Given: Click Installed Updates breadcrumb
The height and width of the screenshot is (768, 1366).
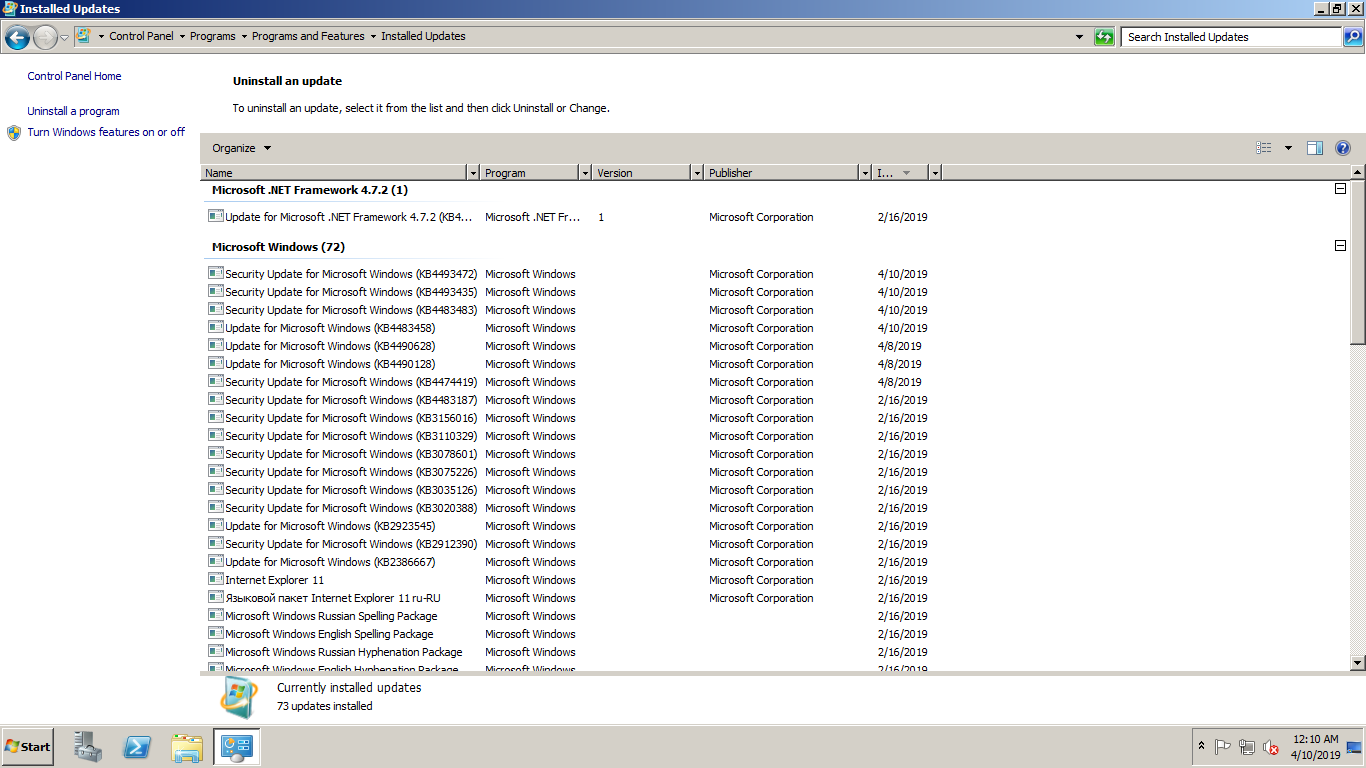Looking at the screenshot, I should 423,36.
